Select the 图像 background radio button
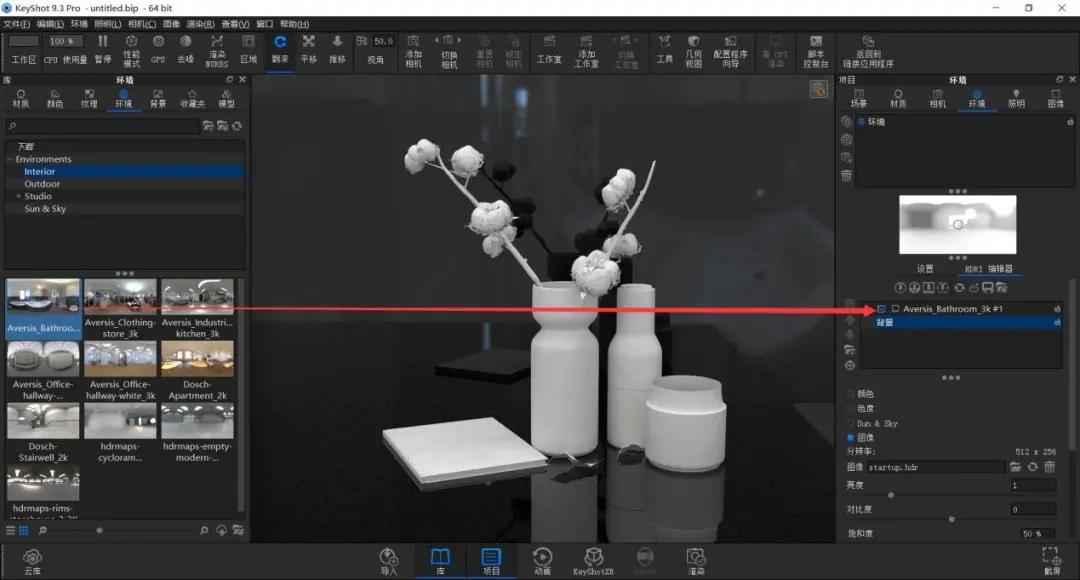Viewport: 1080px width, 580px height. (850, 437)
